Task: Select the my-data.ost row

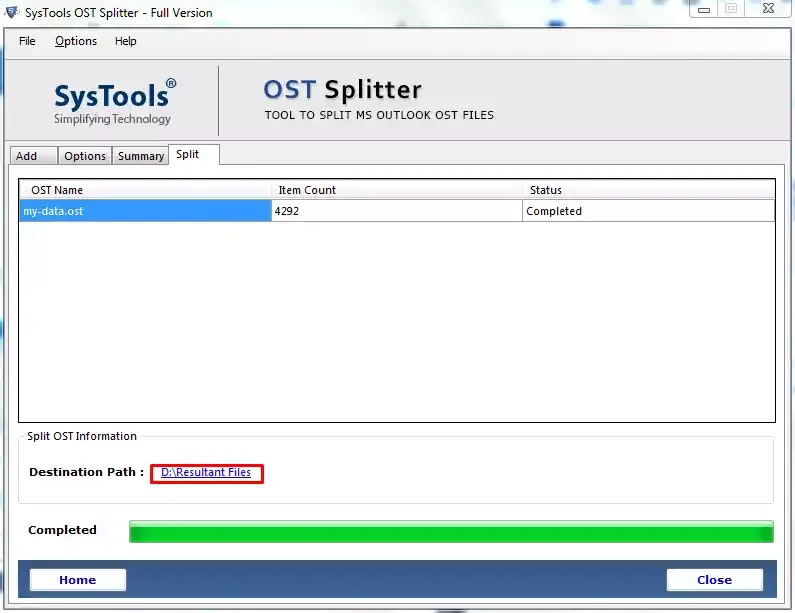Action: point(397,211)
